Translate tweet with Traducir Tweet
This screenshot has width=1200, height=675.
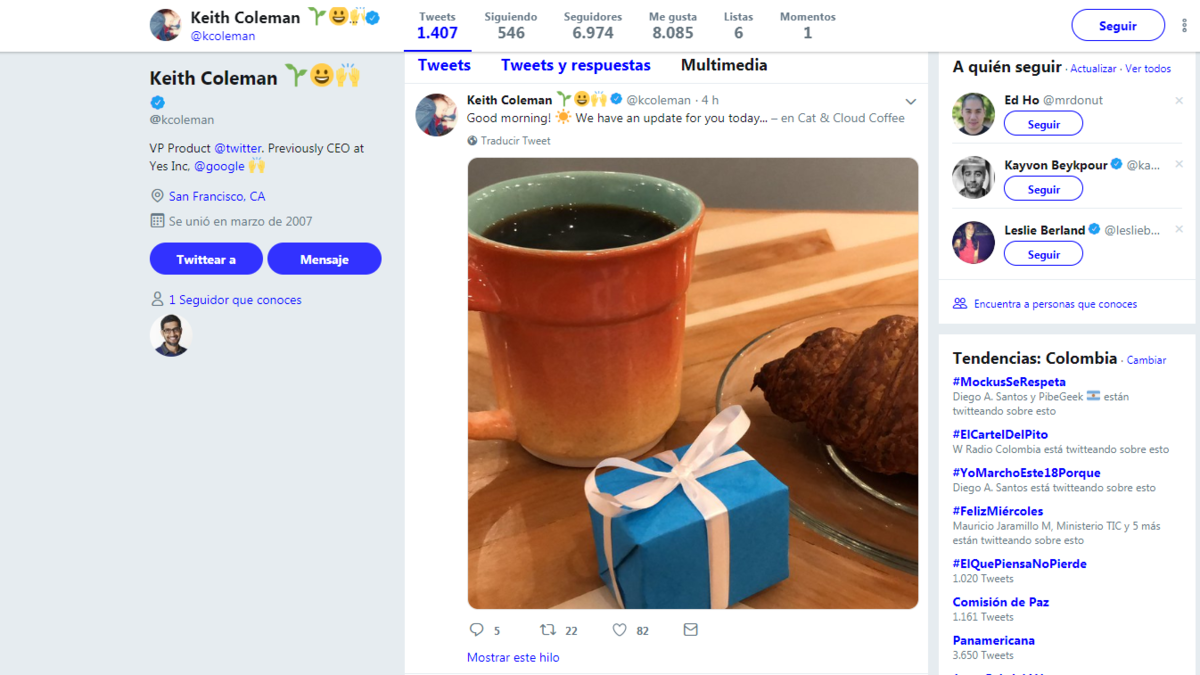click(515, 141)
